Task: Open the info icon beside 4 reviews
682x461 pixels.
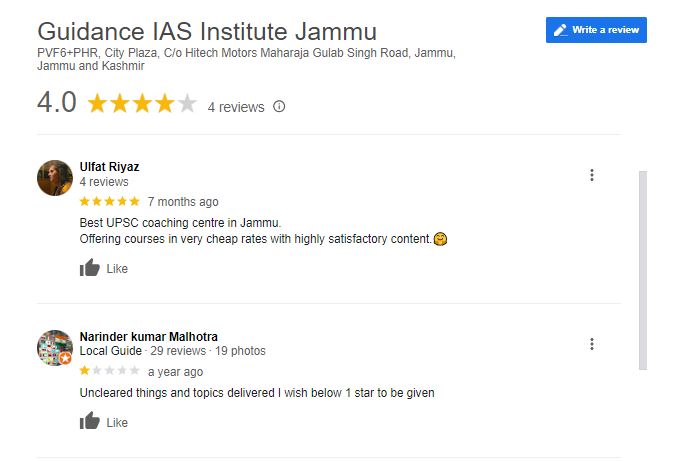Action: (x=279, y=106)
